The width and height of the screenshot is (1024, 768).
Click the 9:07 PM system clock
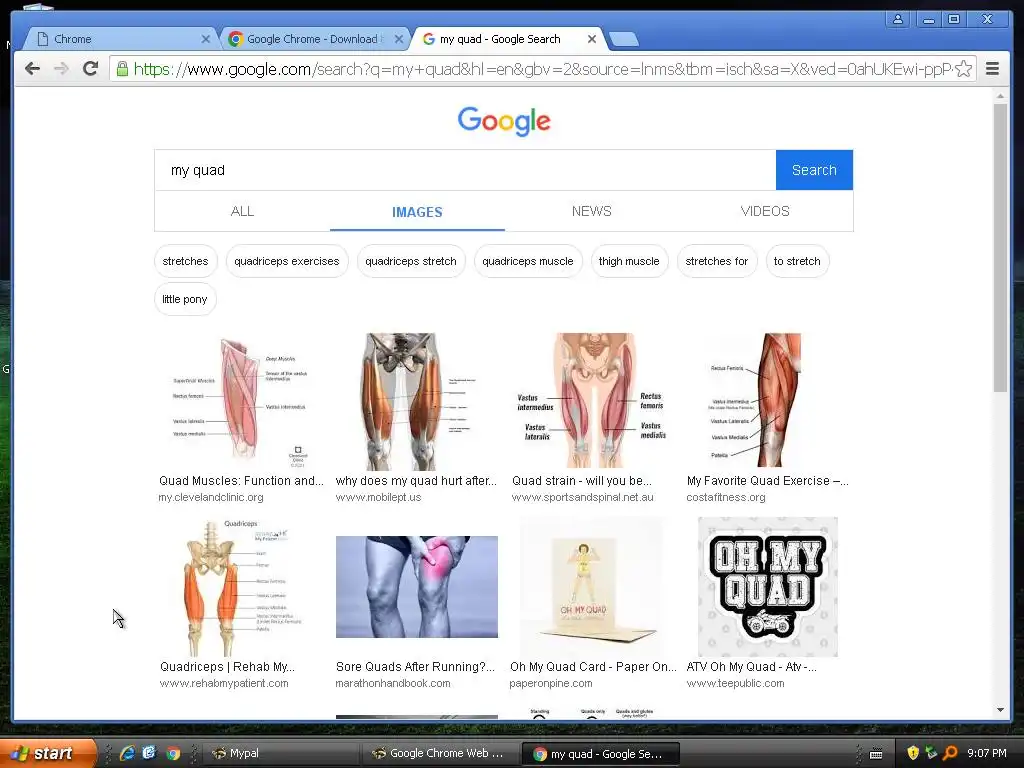point(987,753)
